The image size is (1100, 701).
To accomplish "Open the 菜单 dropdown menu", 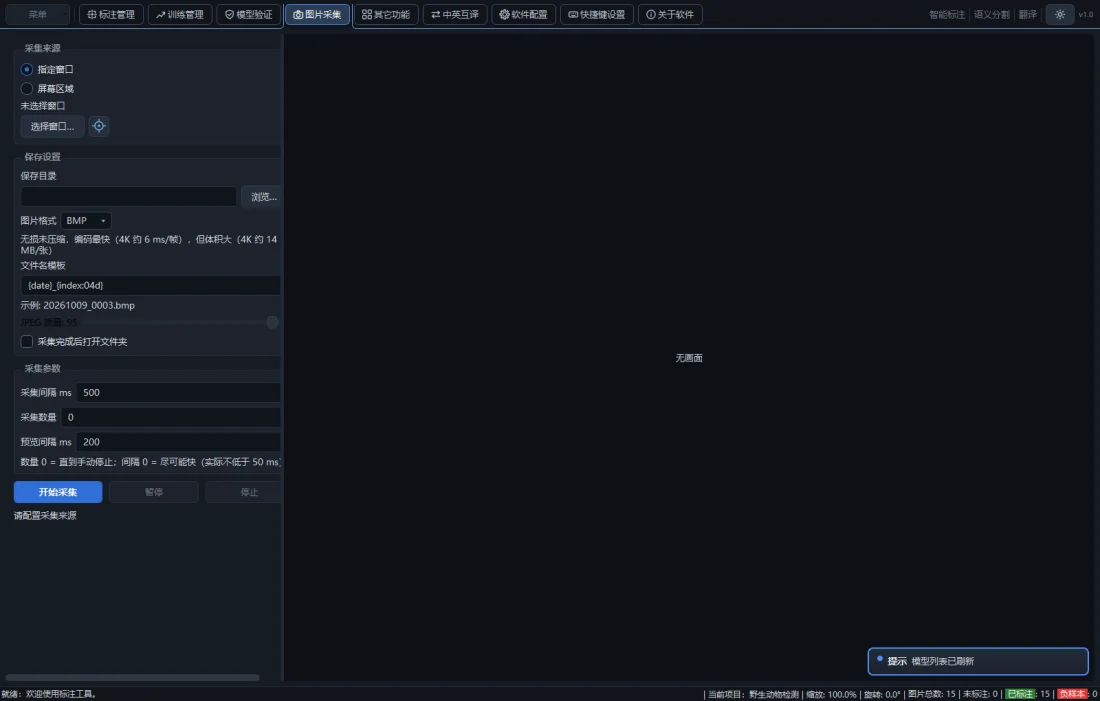I will (x=38, y=15).
